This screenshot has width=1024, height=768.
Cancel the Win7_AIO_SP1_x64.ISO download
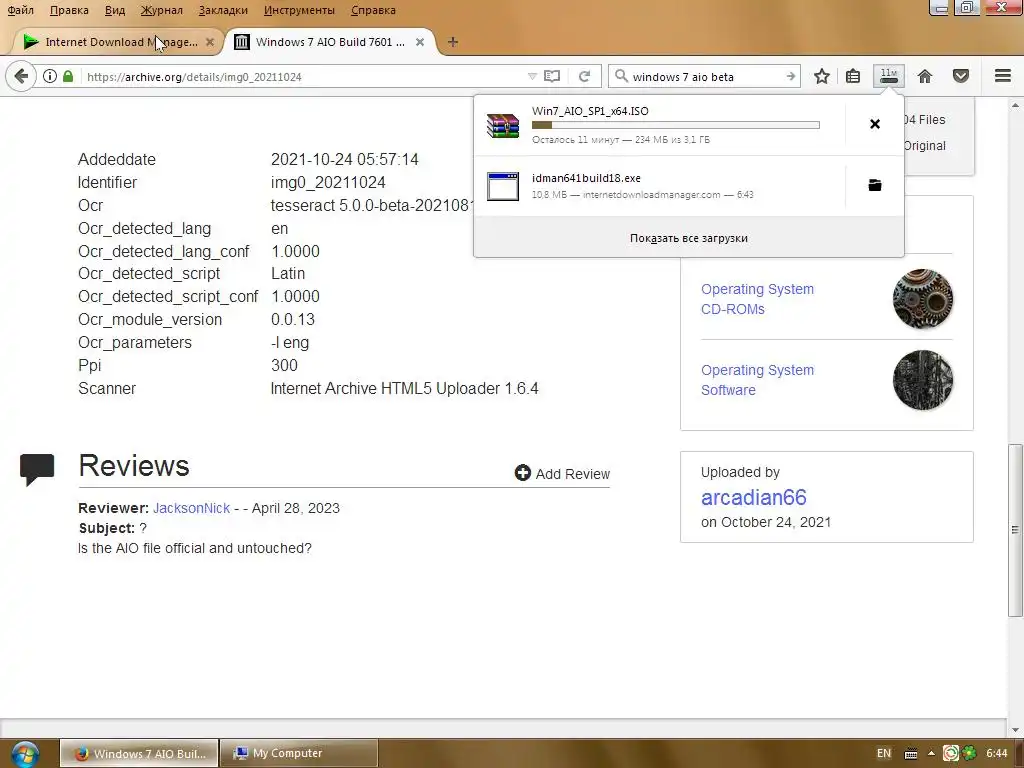tap(875, 124)
